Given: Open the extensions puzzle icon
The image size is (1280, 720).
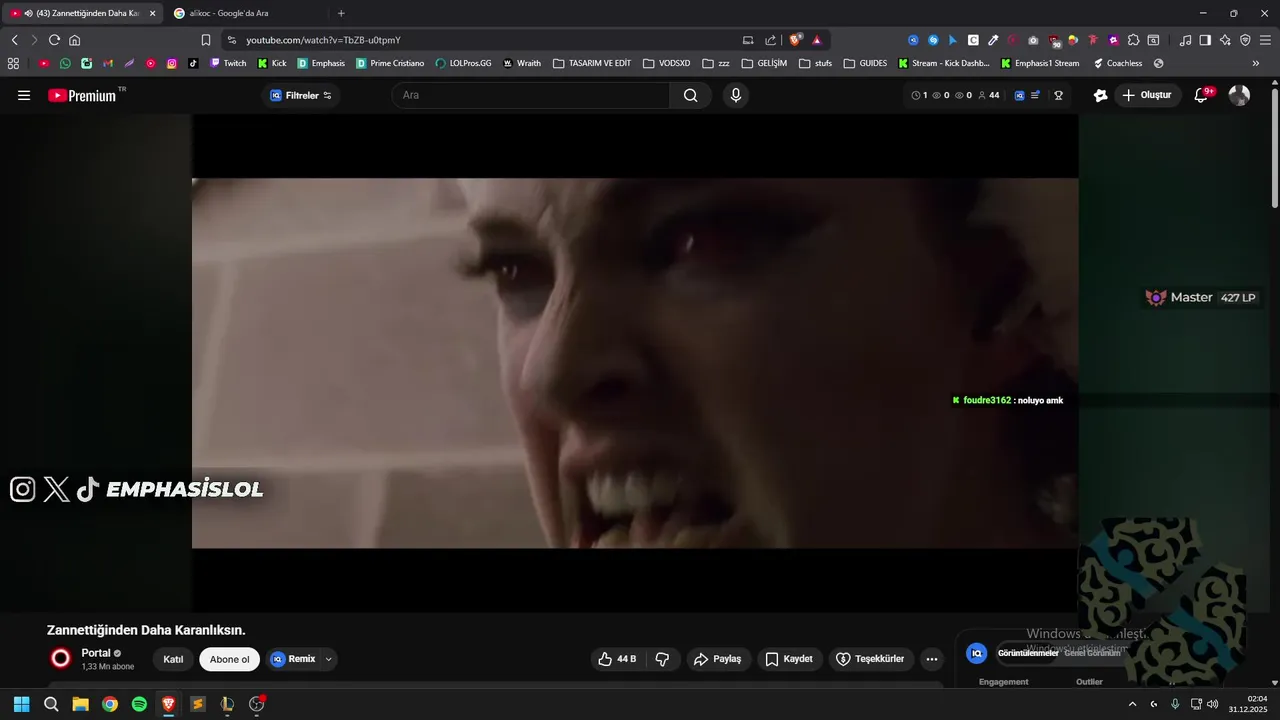Looking at the screenshot, I should (1133, 40).
